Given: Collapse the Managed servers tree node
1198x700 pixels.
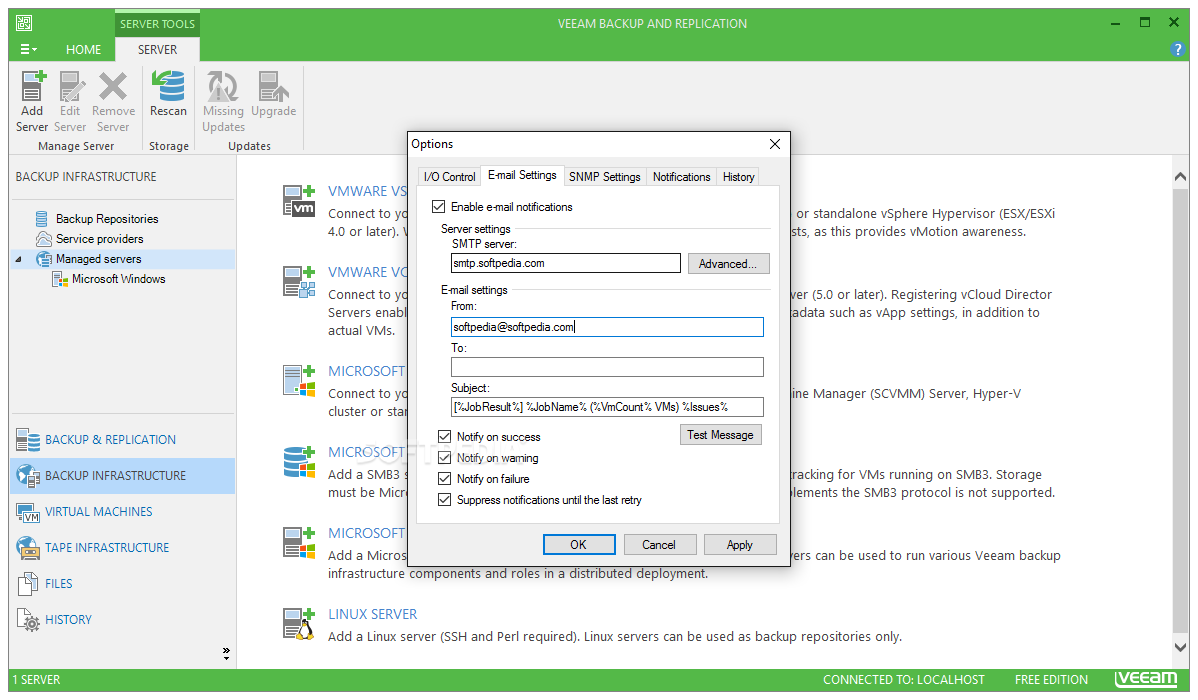Looking at the screenshot, I should [x=18, y=260].
